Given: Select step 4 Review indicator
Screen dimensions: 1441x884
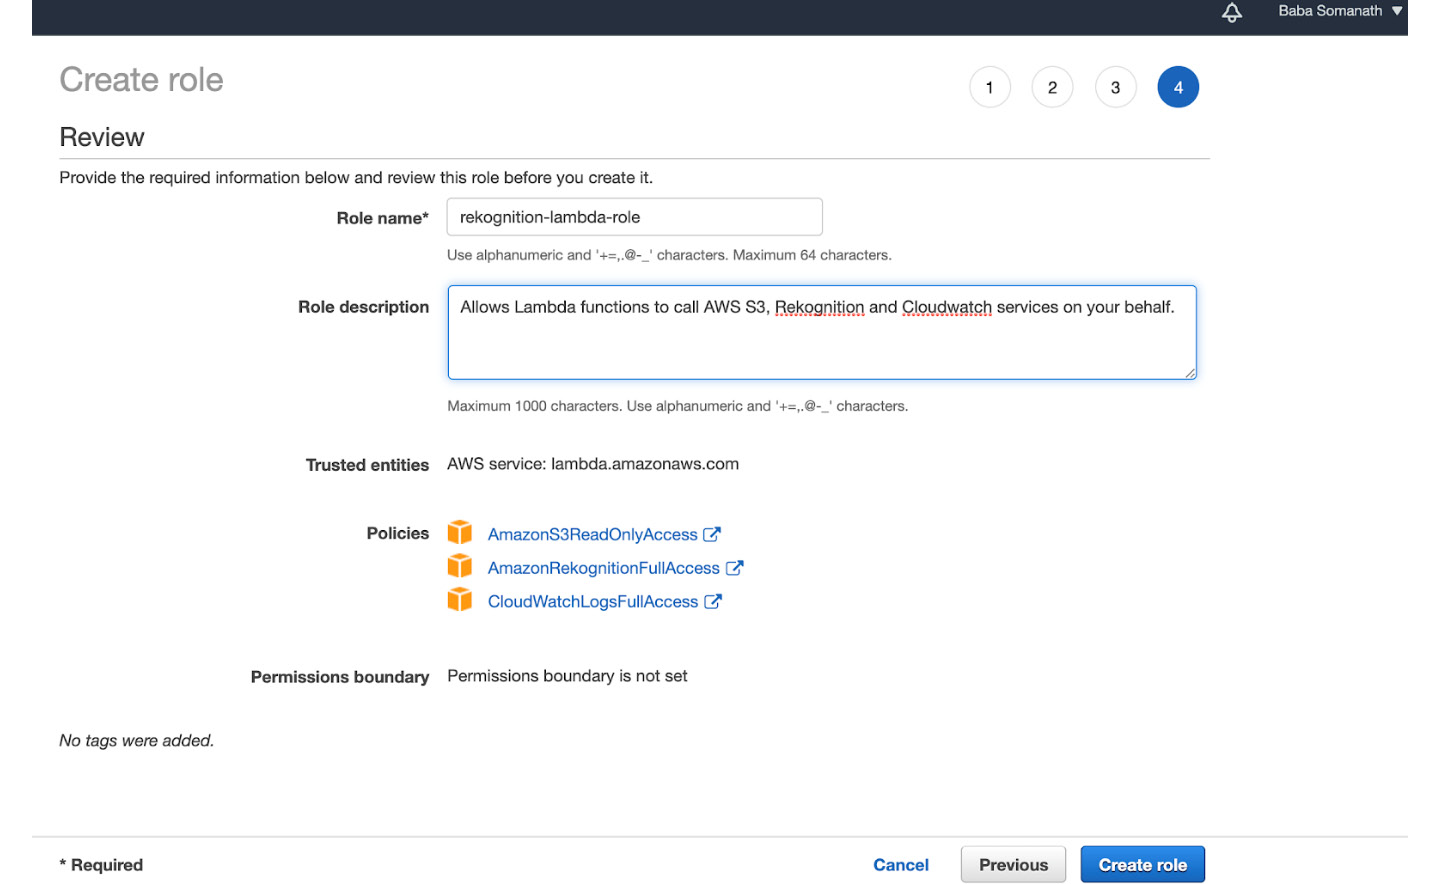Looking at the screenshot, I should [1178, 87].
